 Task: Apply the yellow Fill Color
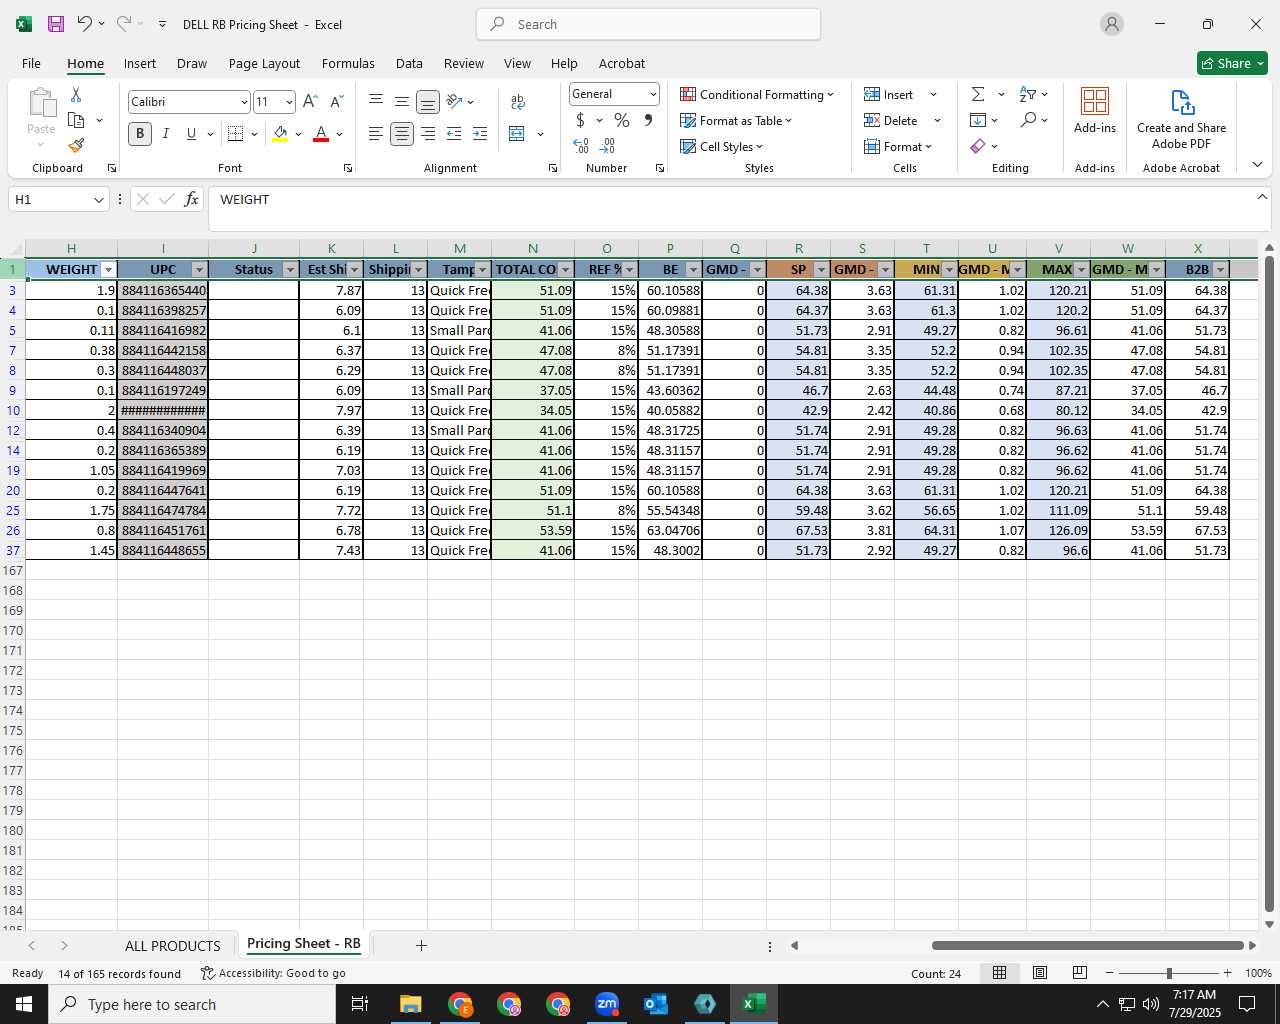tap(280, 134)
